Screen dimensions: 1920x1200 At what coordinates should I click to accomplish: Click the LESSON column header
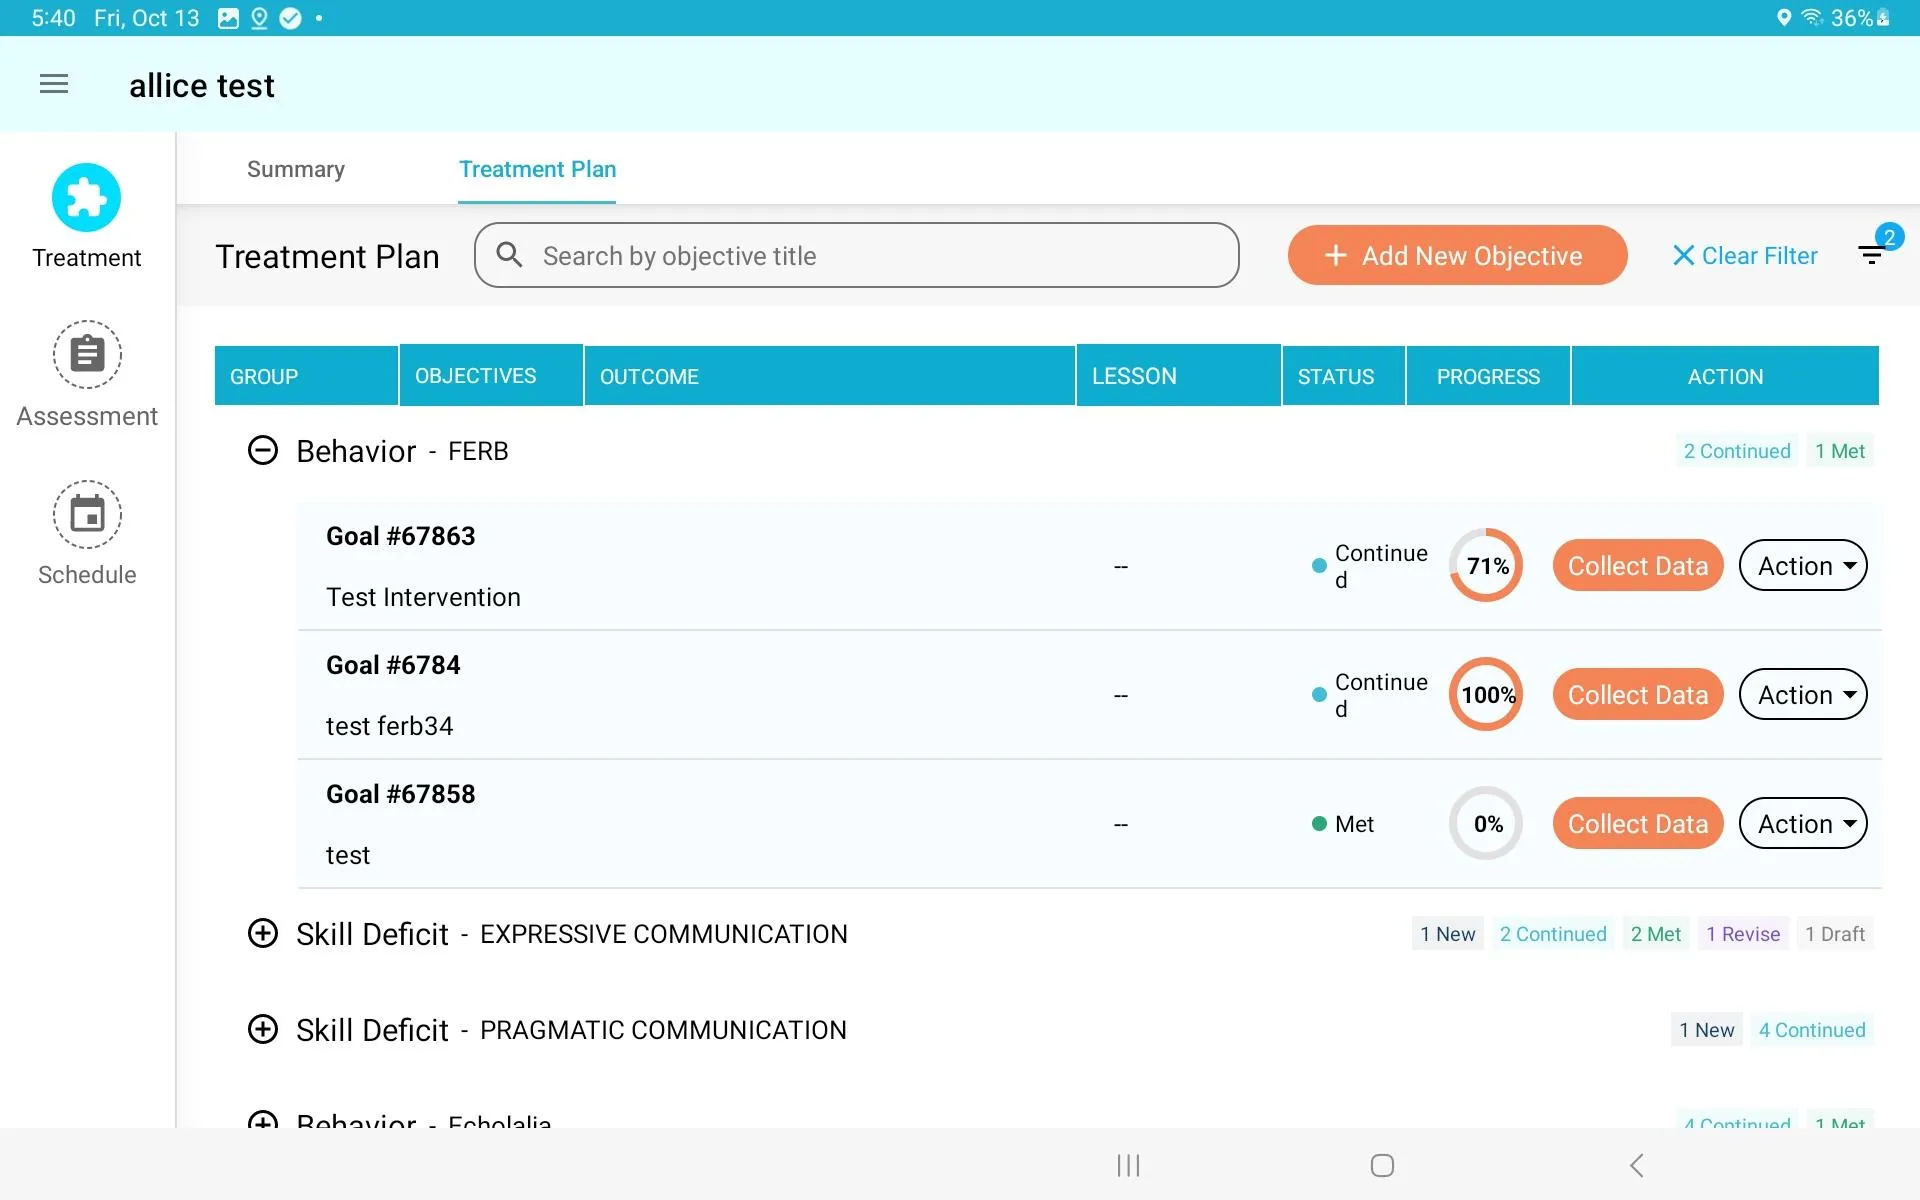pos(1178,376)
